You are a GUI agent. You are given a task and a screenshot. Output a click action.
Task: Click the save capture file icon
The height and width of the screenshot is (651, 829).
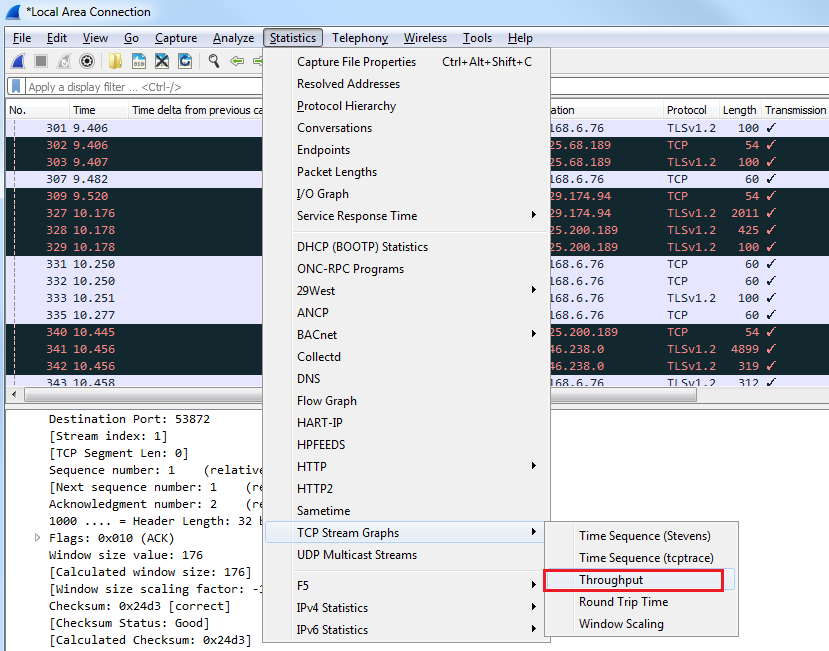coord(139,62)
